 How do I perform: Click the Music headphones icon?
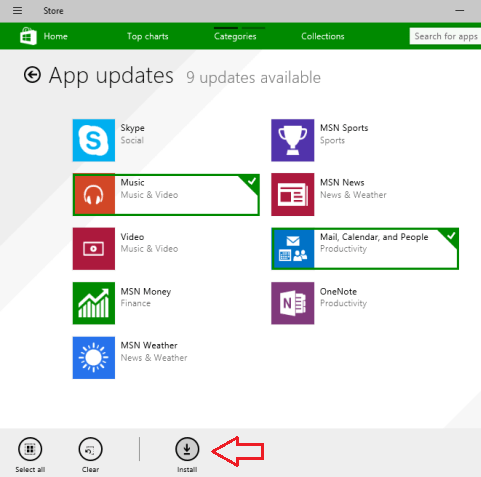94,195
